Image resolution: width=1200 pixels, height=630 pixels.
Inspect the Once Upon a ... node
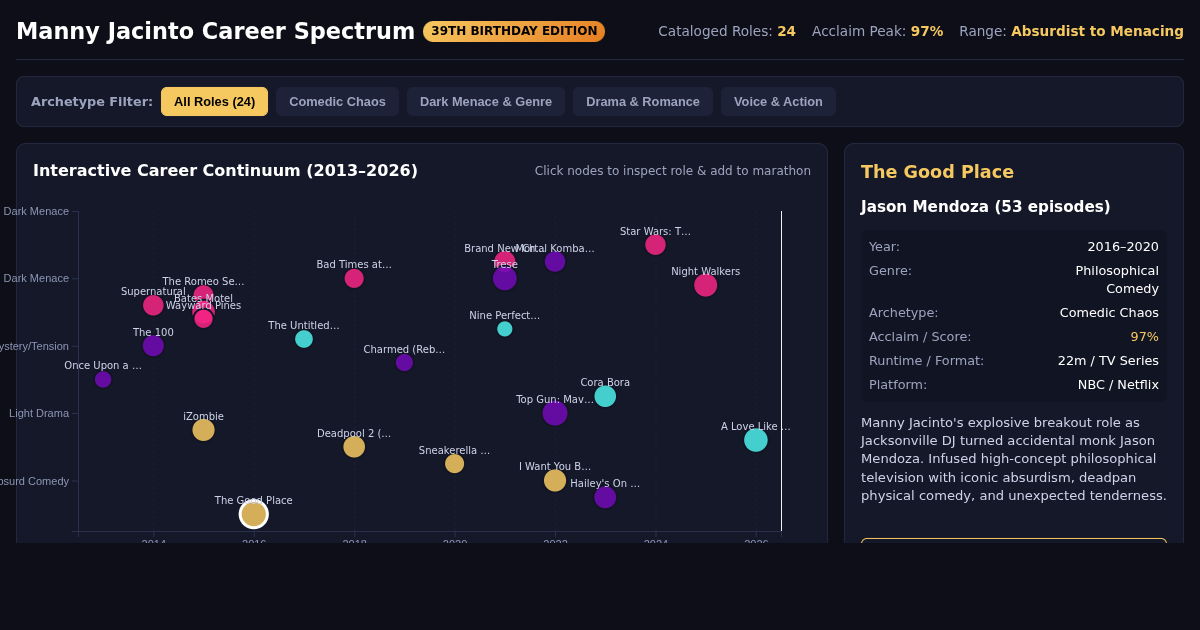[103, 379]
